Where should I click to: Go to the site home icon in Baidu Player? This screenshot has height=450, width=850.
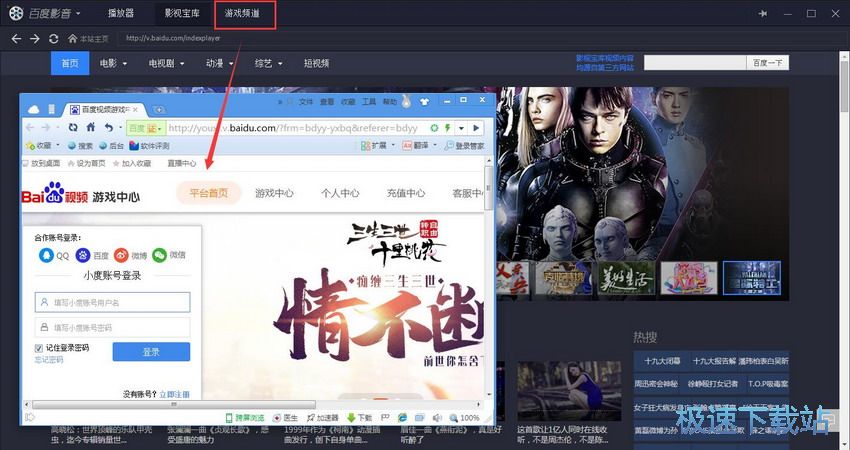coord(73,38)
